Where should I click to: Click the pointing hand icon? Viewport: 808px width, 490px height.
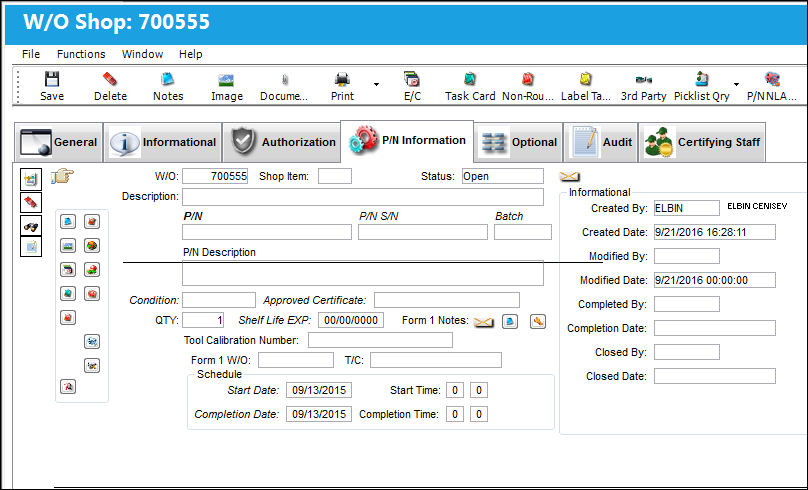coord(62,176)
